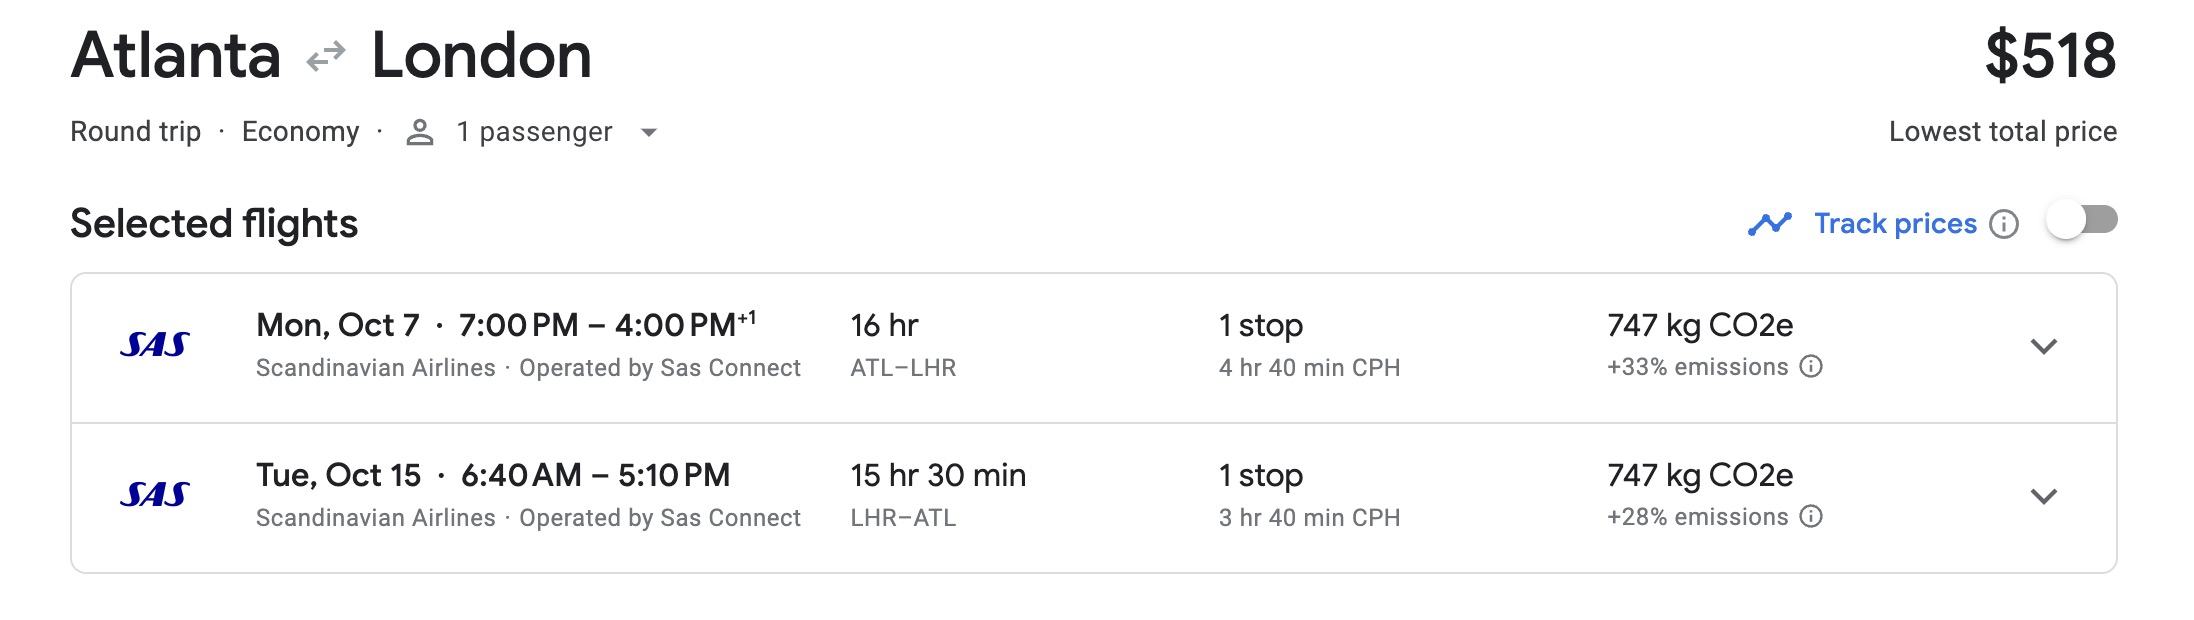Select the SAS logo on the Oct 7 flight
This screenshot has height=620, width=2194.
pyautogui.click(x=158, y=343)
